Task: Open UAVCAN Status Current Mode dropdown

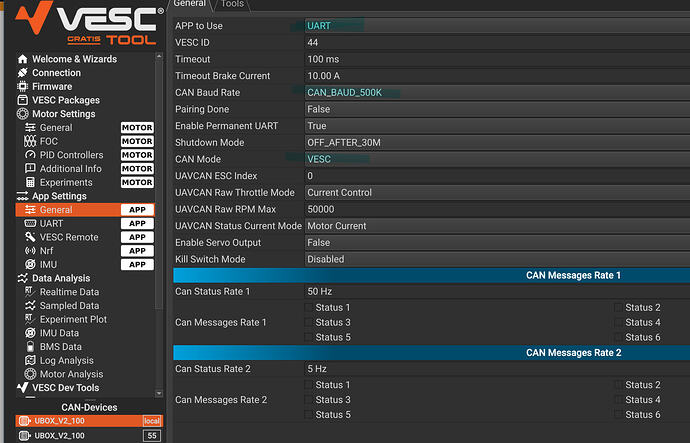Action: pyautogui.click(x=497, y=226)
